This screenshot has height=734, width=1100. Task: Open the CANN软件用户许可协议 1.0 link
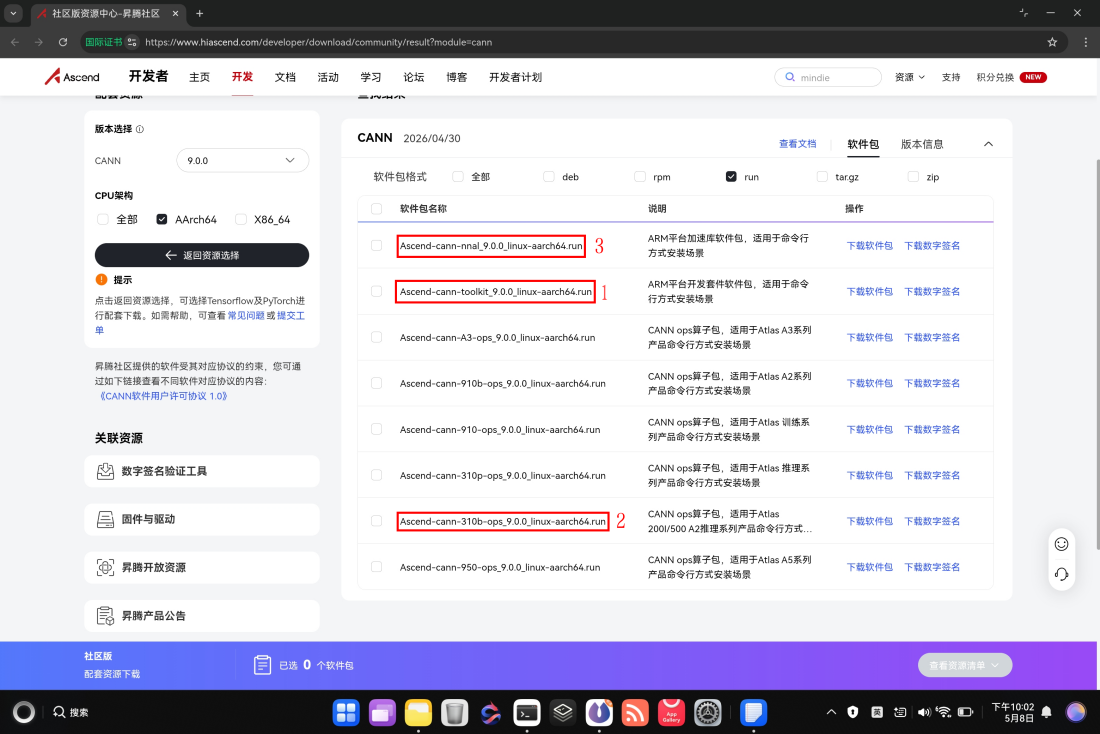click(163, 396)
